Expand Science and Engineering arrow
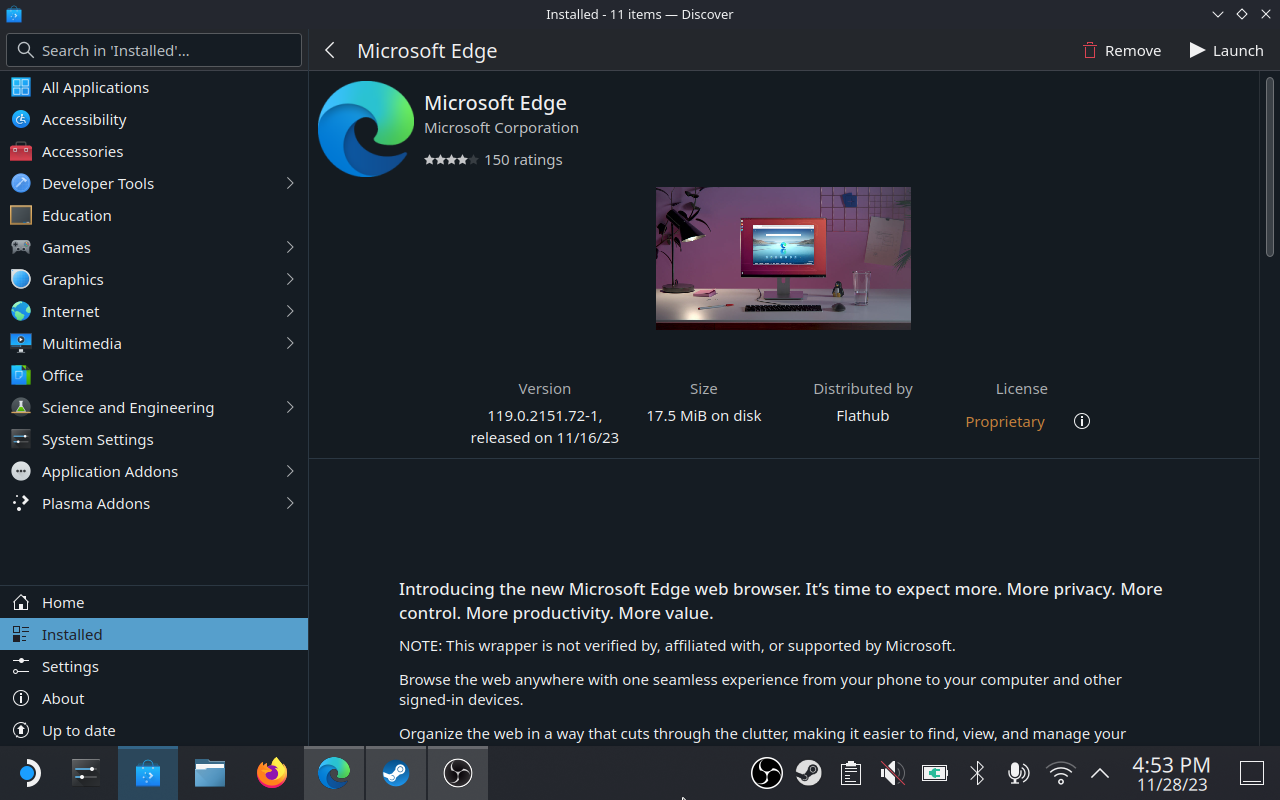 click(x=290, y=407)
